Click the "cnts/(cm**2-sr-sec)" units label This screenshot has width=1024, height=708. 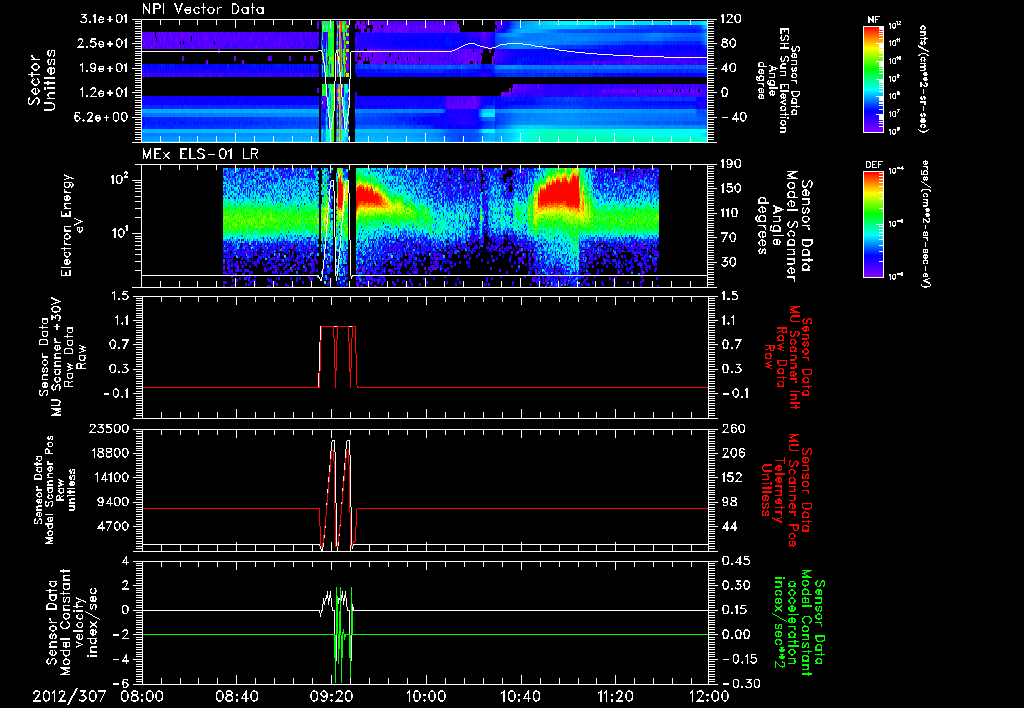(922, 79)
